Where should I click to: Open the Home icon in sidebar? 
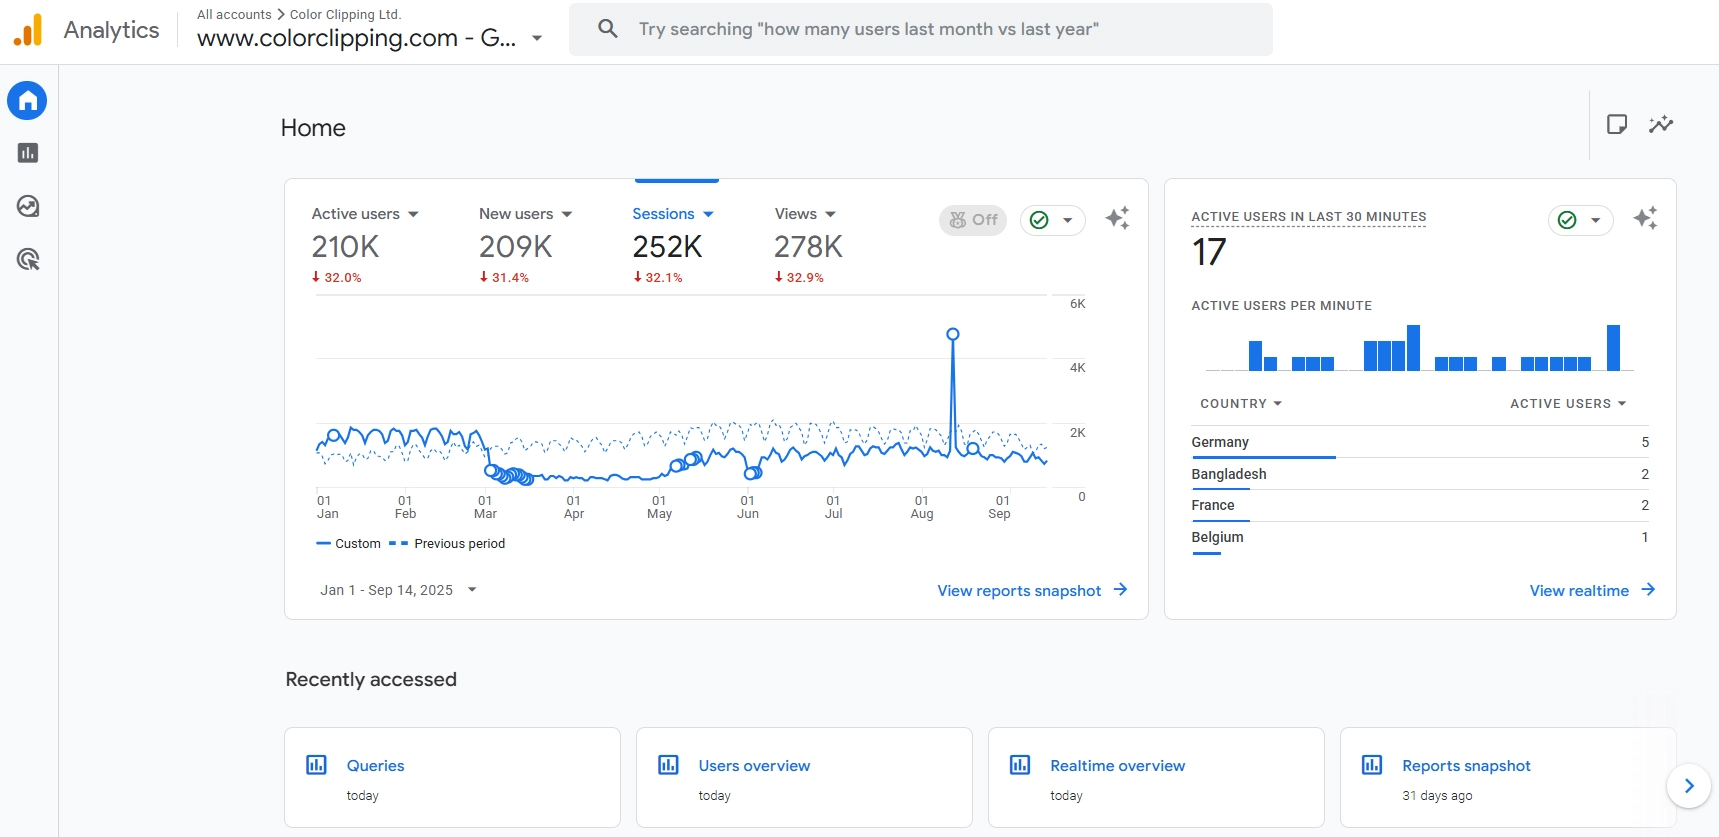(27, 101)
